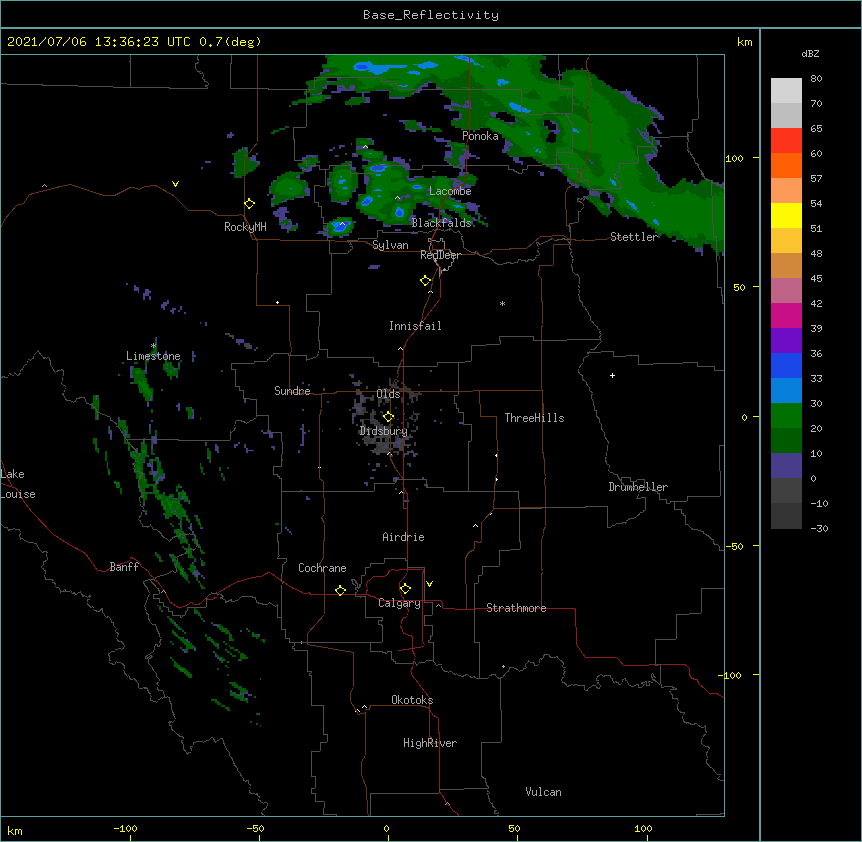Viewport: 862px width, 842px height.
Task: Click the asterisk marker above Limestone label
Action: (153, 346)
